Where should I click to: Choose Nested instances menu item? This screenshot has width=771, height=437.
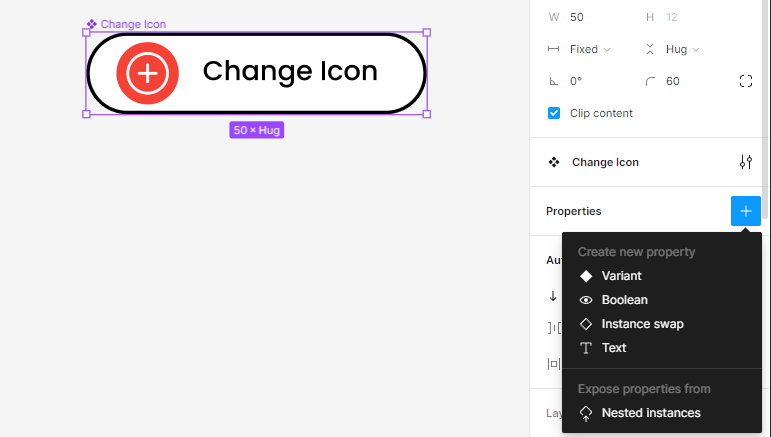coord(650,413)
